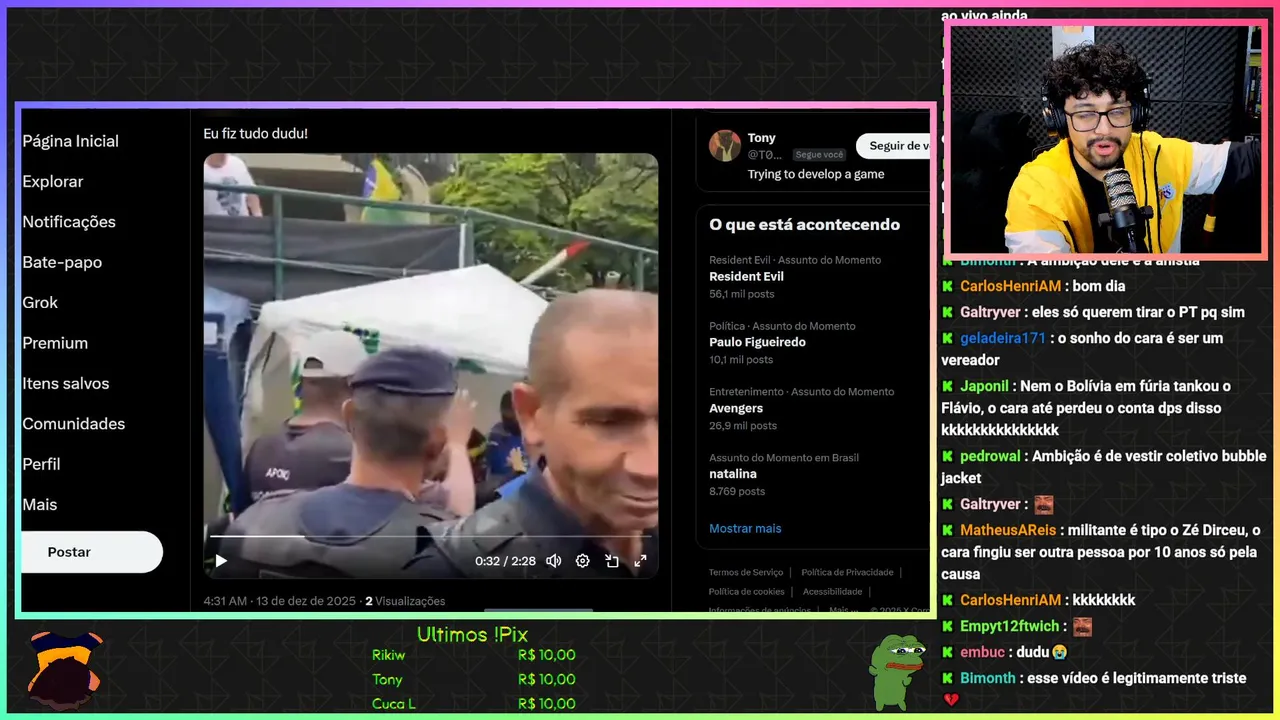Viewport: 1280px width, 720px height.
Task: Click Mostrar mais under trends
Action: [745, 528]
